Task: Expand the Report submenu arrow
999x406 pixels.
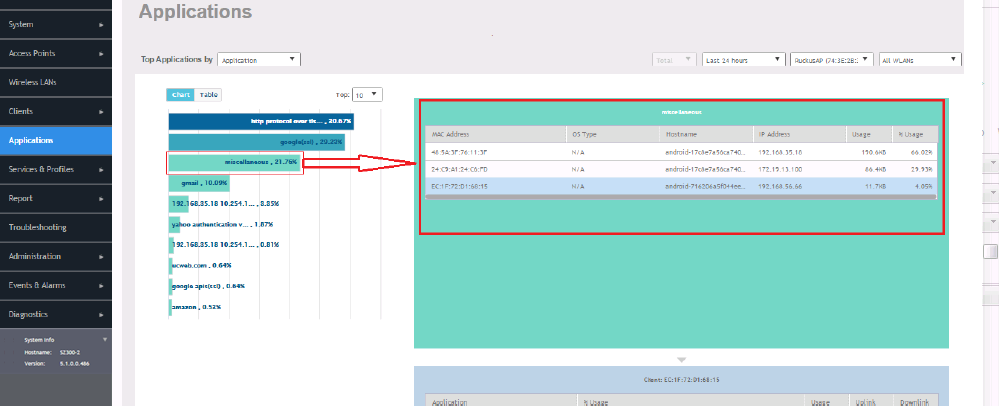Action: coord(102,199)
